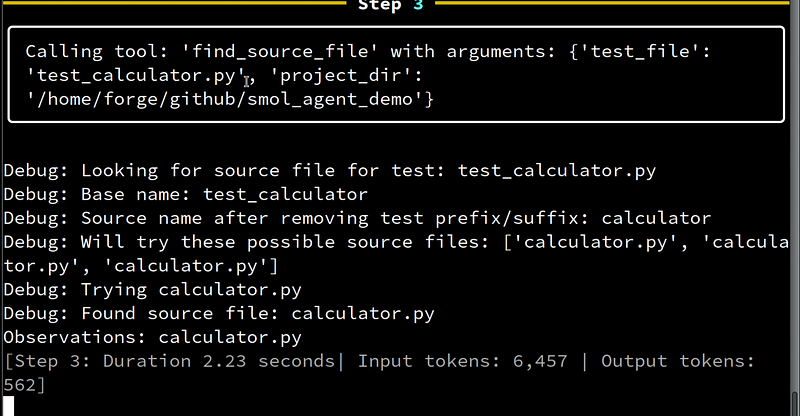Click the 'Found source file: calculator.py' line

pyautogui.click(x=219, y=313)
